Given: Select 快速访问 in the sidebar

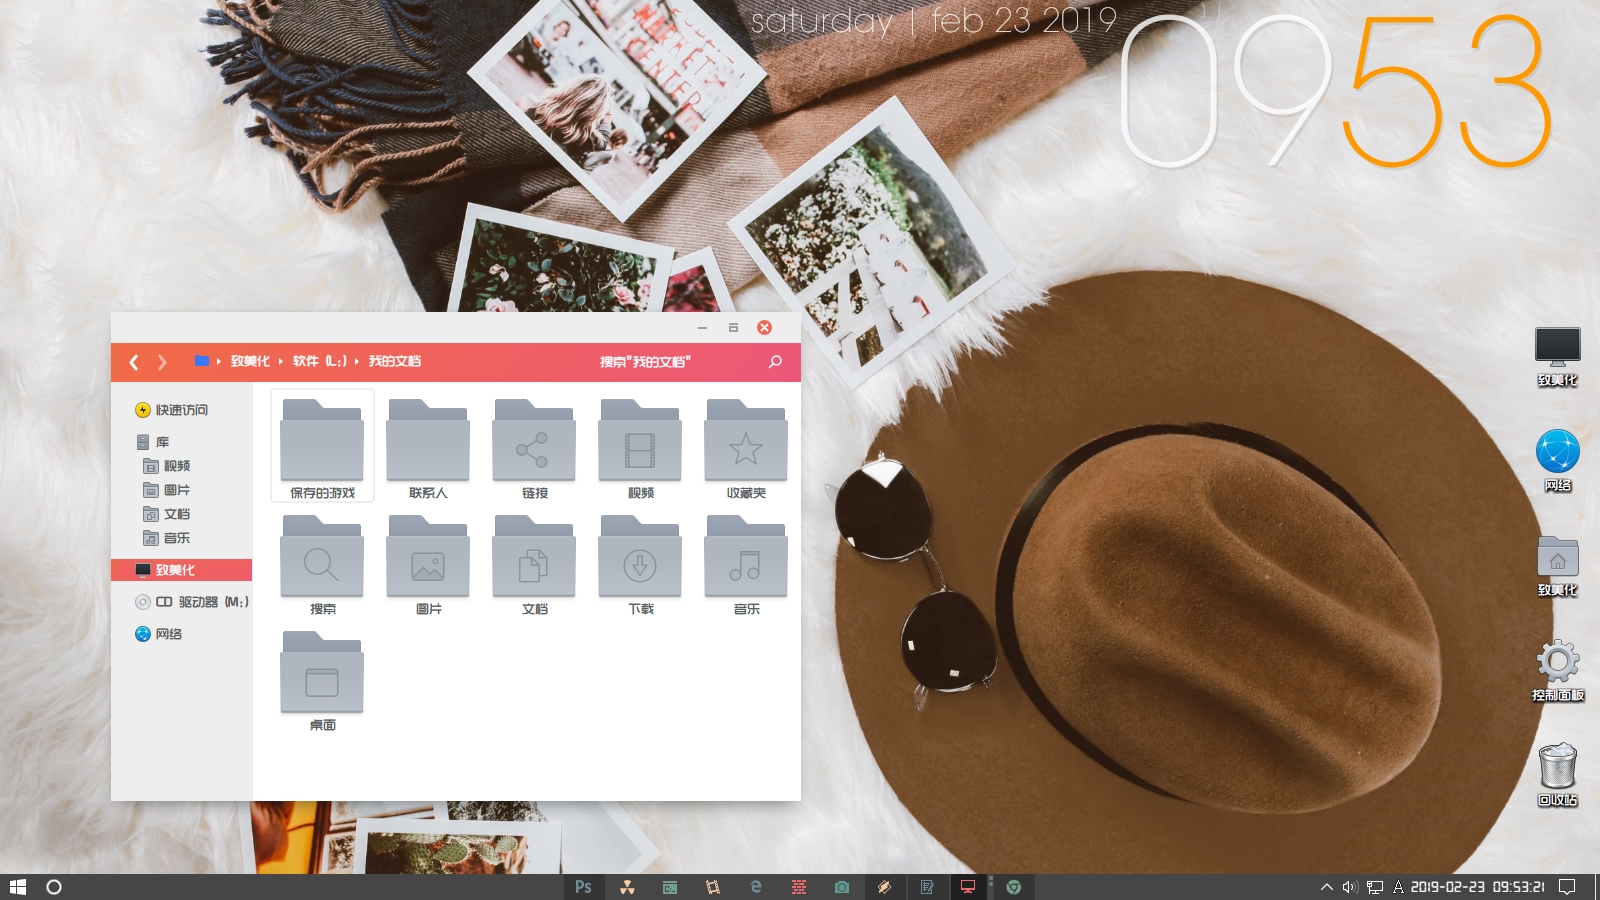Looking at the screenshot, I should click(181, 410).
